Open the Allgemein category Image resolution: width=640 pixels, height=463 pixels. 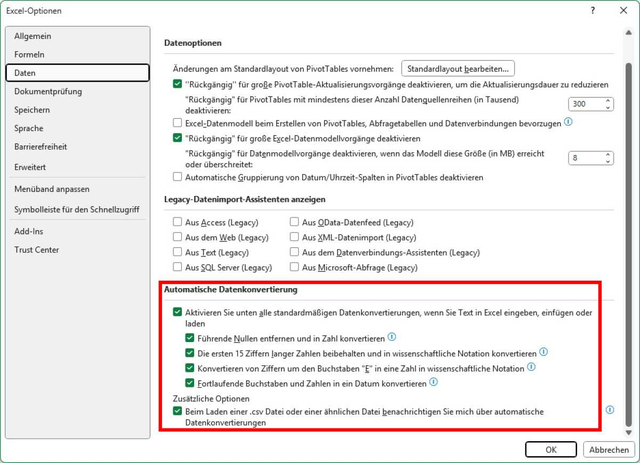click(x=78, y=36)
